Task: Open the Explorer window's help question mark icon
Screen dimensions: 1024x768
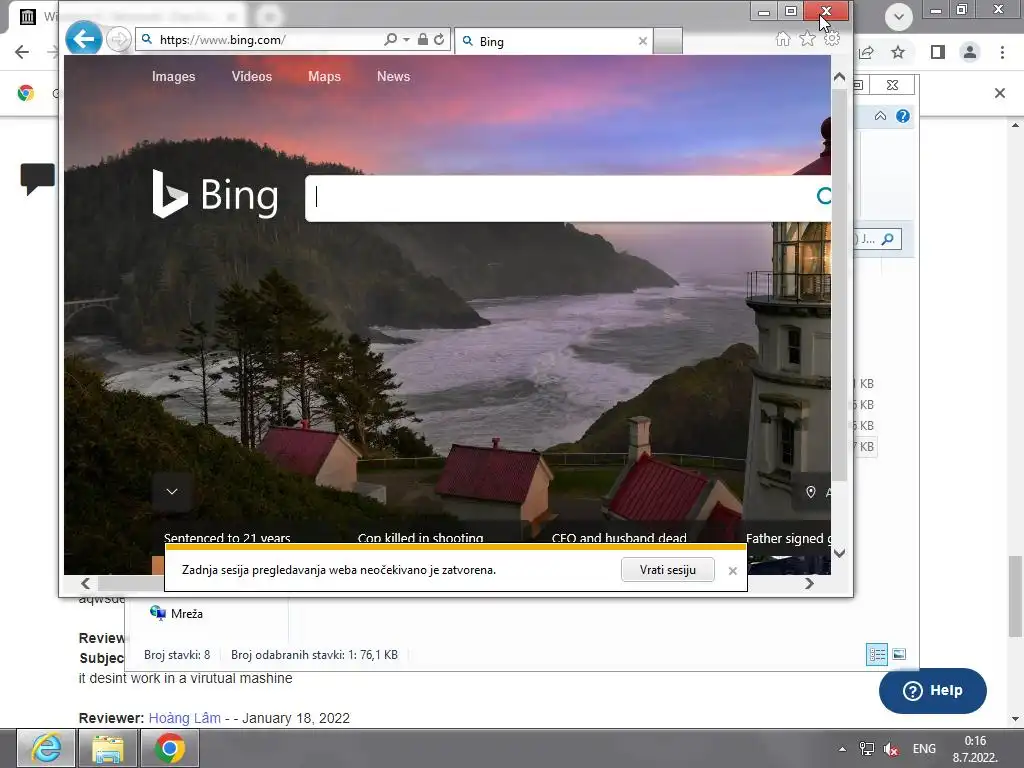Action: coord(903,116)
